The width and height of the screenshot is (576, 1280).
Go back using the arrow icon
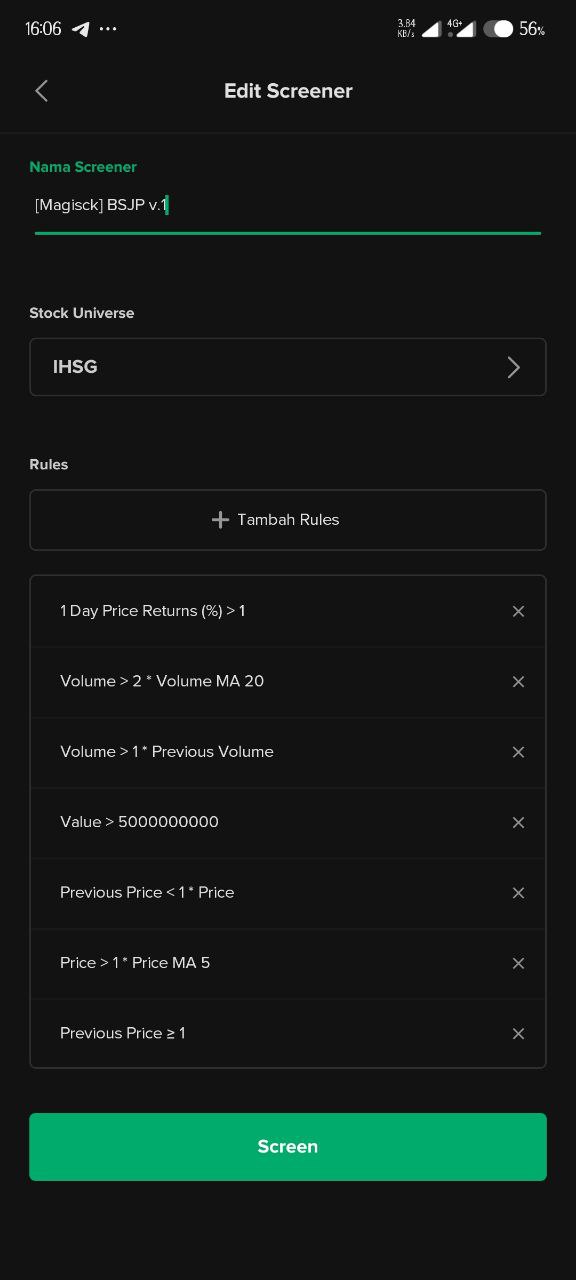pos(41,91)
